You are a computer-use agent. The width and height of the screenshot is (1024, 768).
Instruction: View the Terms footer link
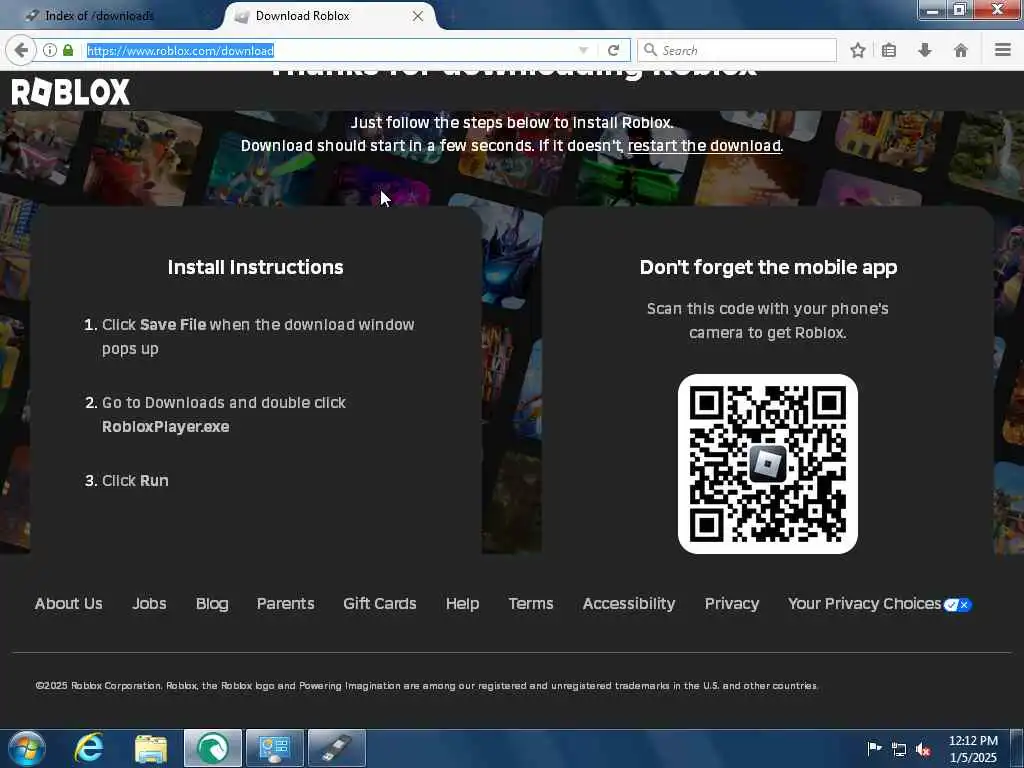pyautogui.click(x=531, y=604)
